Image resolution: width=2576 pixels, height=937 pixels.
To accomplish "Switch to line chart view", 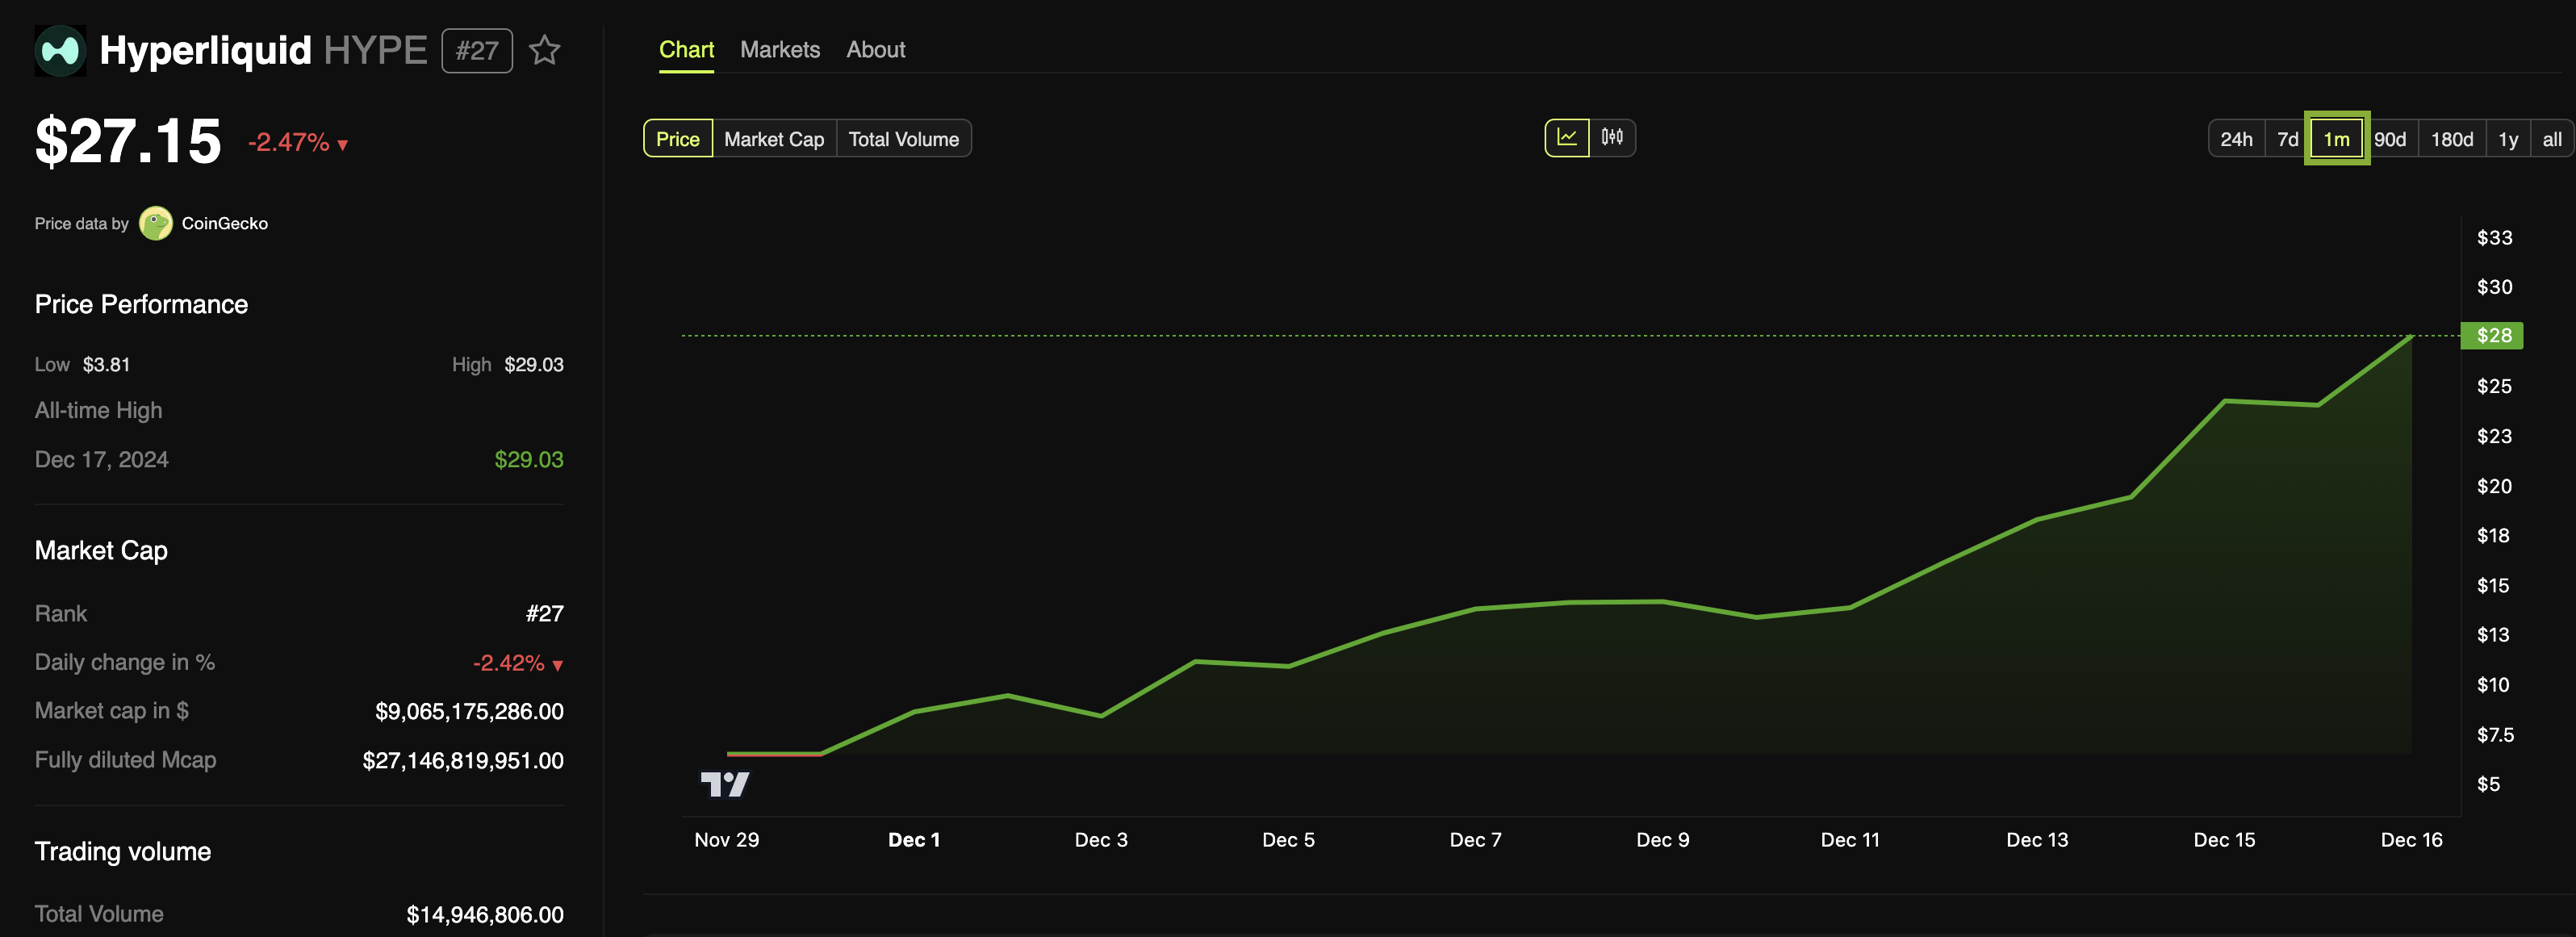I will point(1567,136).
